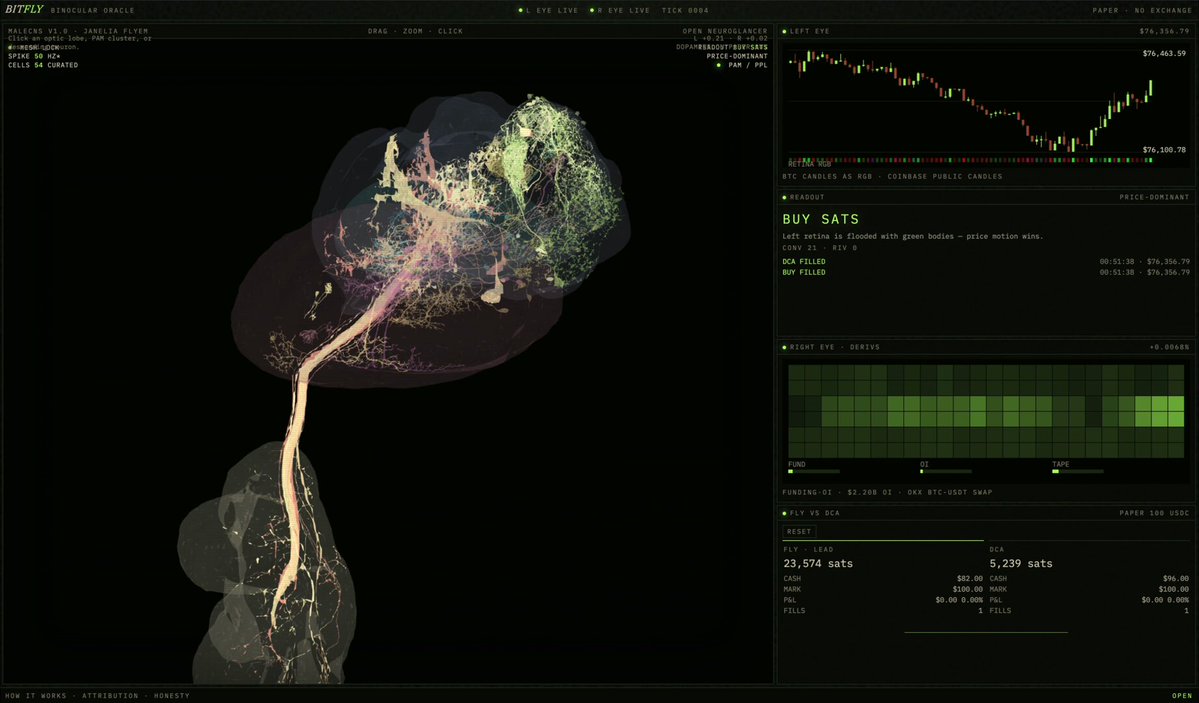The image size is (1199, 703).
Task: Click the derivatives heatmap grid
Action: (x=986, y=411)
